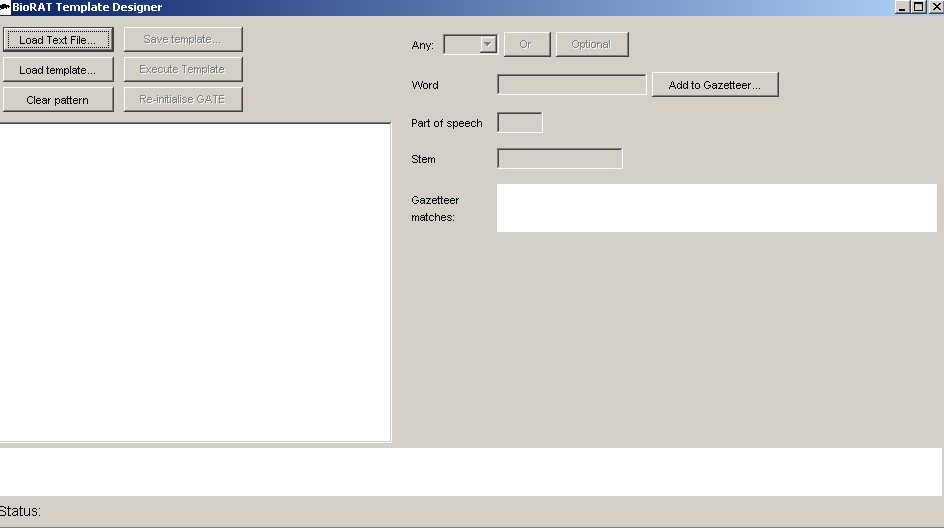Click the Save template button

point(183,39)
